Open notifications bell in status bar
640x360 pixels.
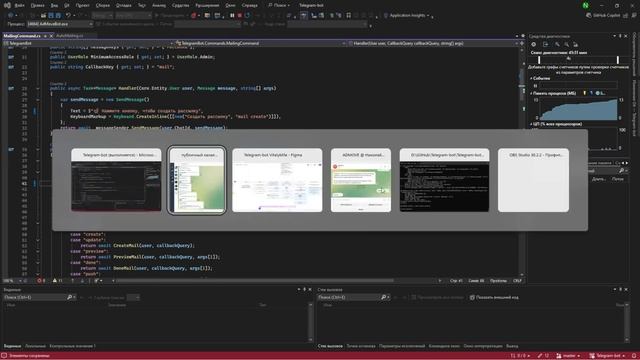[634, 356]
